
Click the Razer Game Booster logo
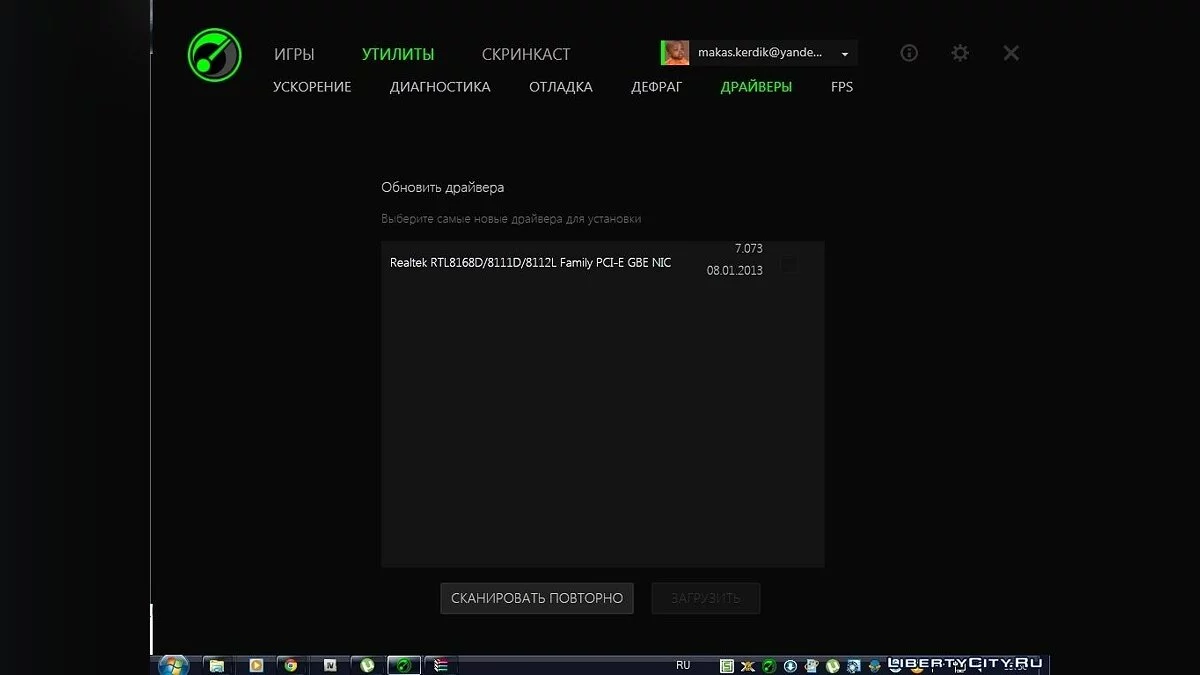point(213,54)
